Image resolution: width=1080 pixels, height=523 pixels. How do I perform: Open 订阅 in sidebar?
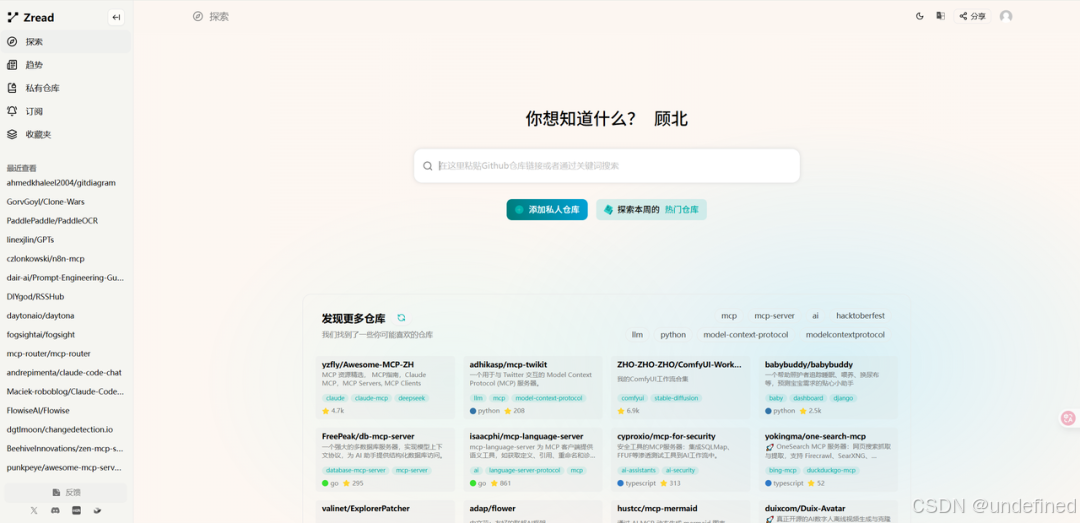(x=65, y=111)
